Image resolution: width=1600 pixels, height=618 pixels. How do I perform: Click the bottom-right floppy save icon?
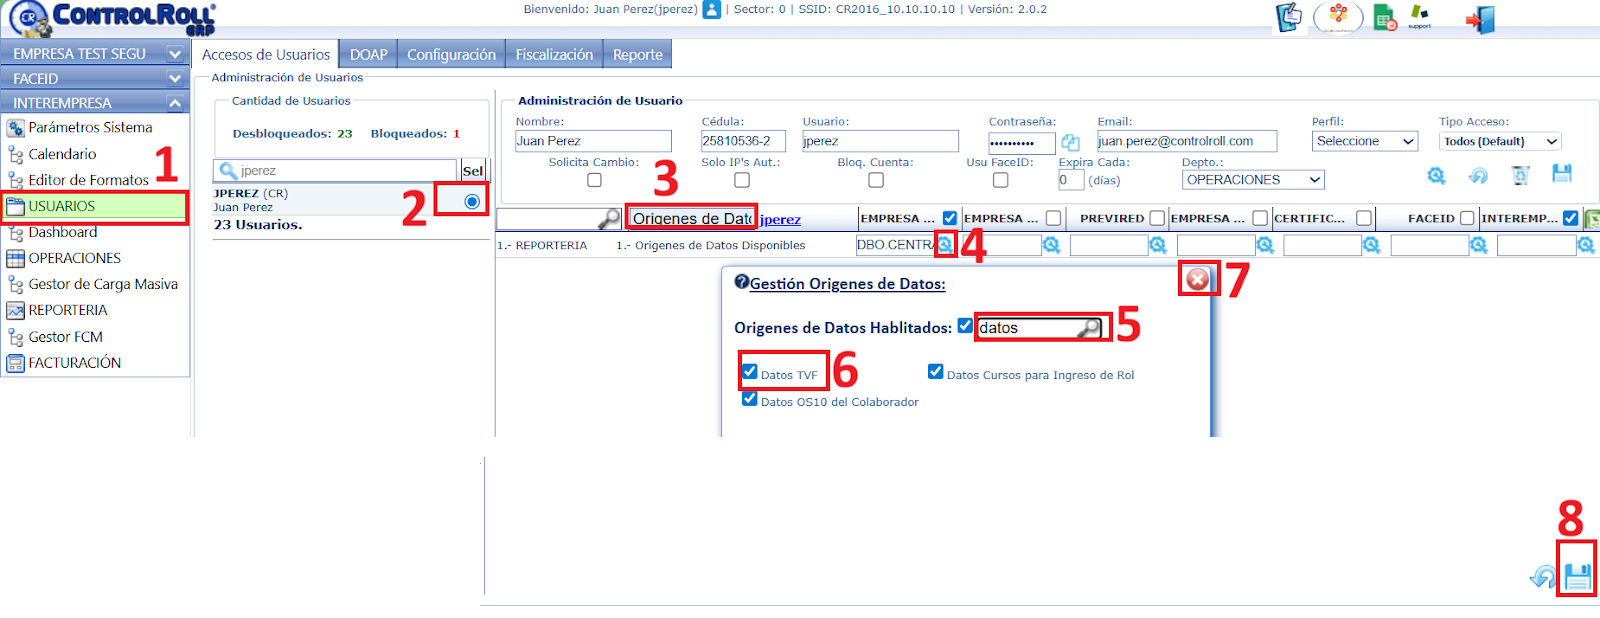[1577, 577]
